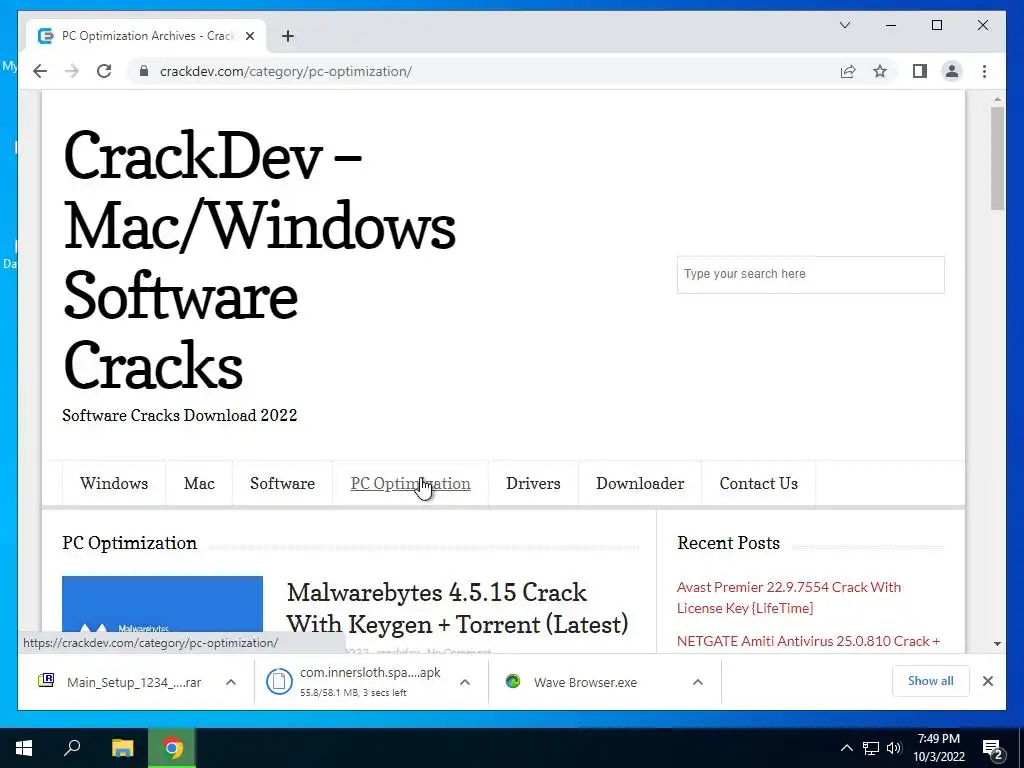
Task: Show all downloads
Action: pyautogui.click(x=931, y=681)
